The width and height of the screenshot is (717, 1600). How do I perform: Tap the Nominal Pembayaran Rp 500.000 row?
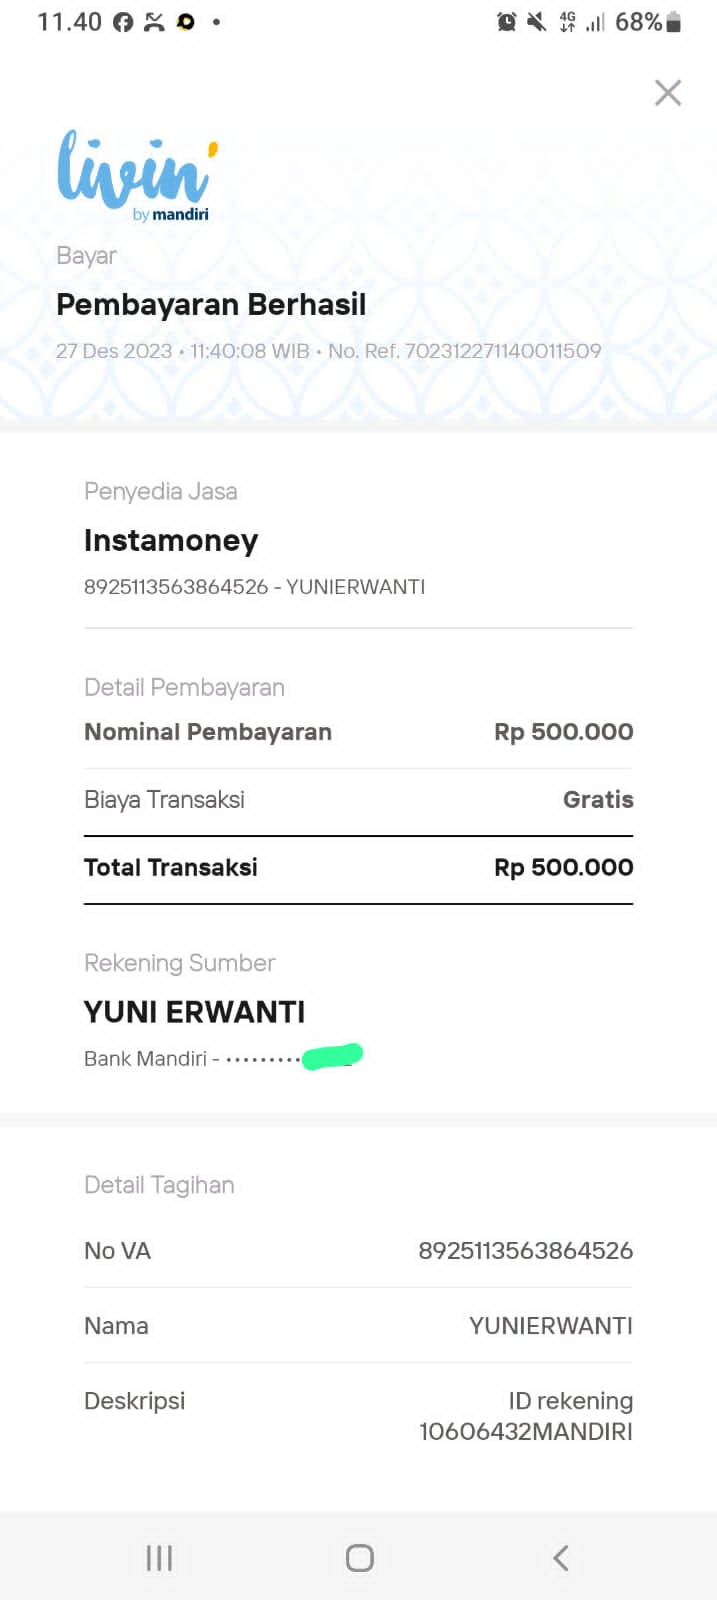pos(358,732)
